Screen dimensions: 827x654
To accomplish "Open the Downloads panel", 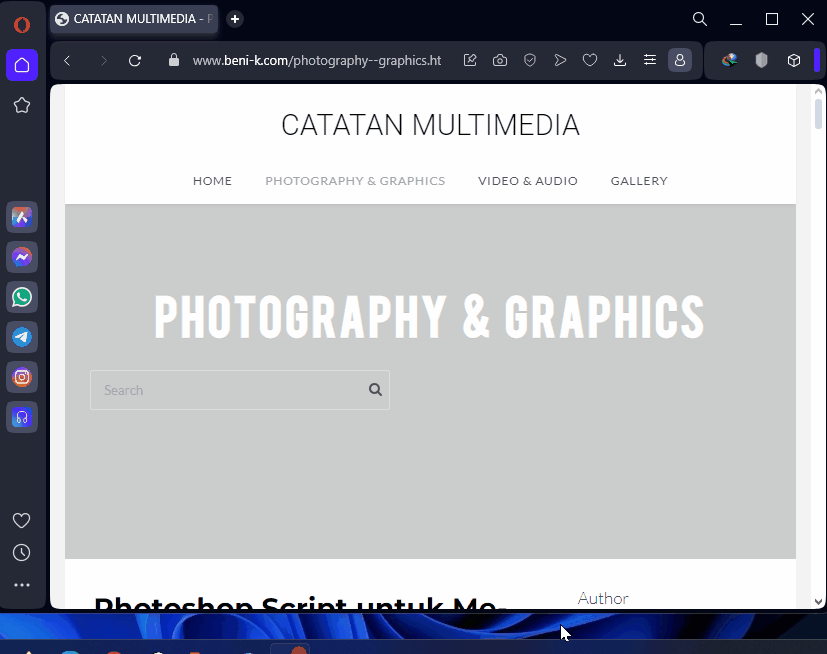I will pyautogui.click(x=620, y=60).
